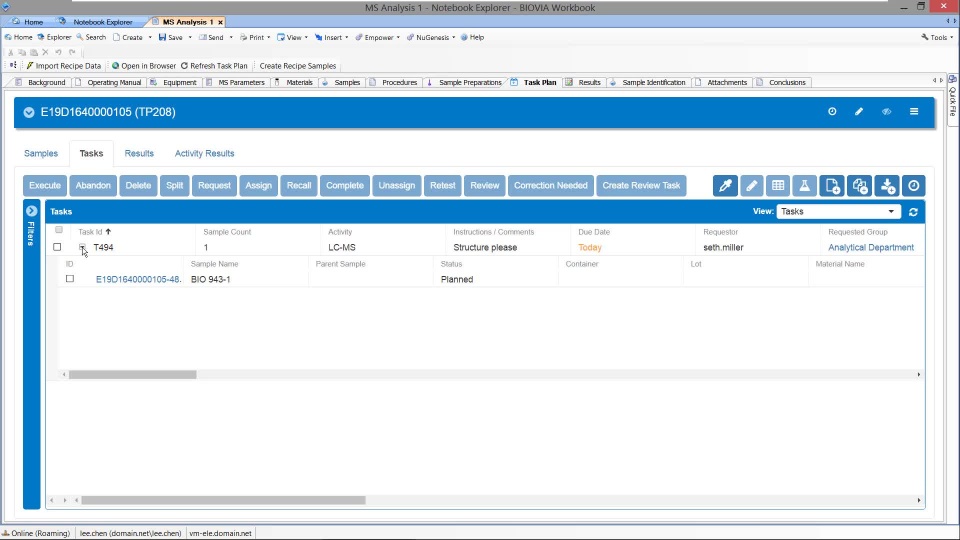Click the clock icon in blue header
The width and height of the screenshot is (960, 540).
[832, 111]
